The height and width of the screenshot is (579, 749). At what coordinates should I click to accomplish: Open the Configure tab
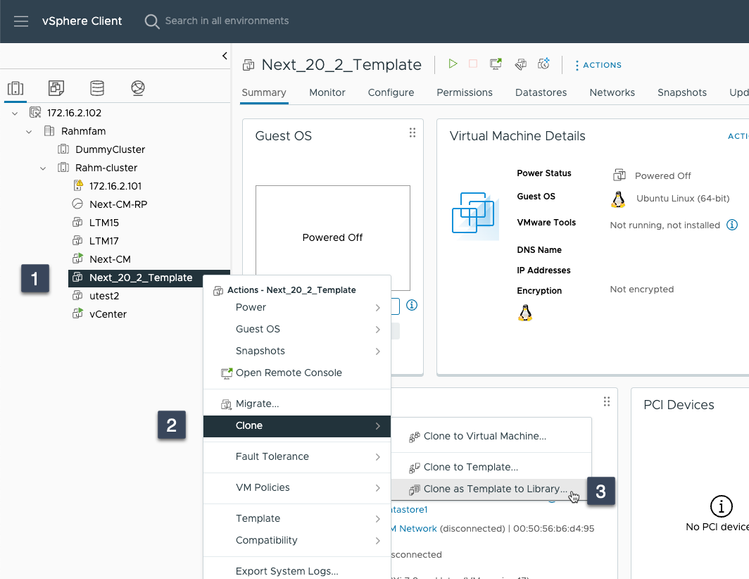(390, 92)
